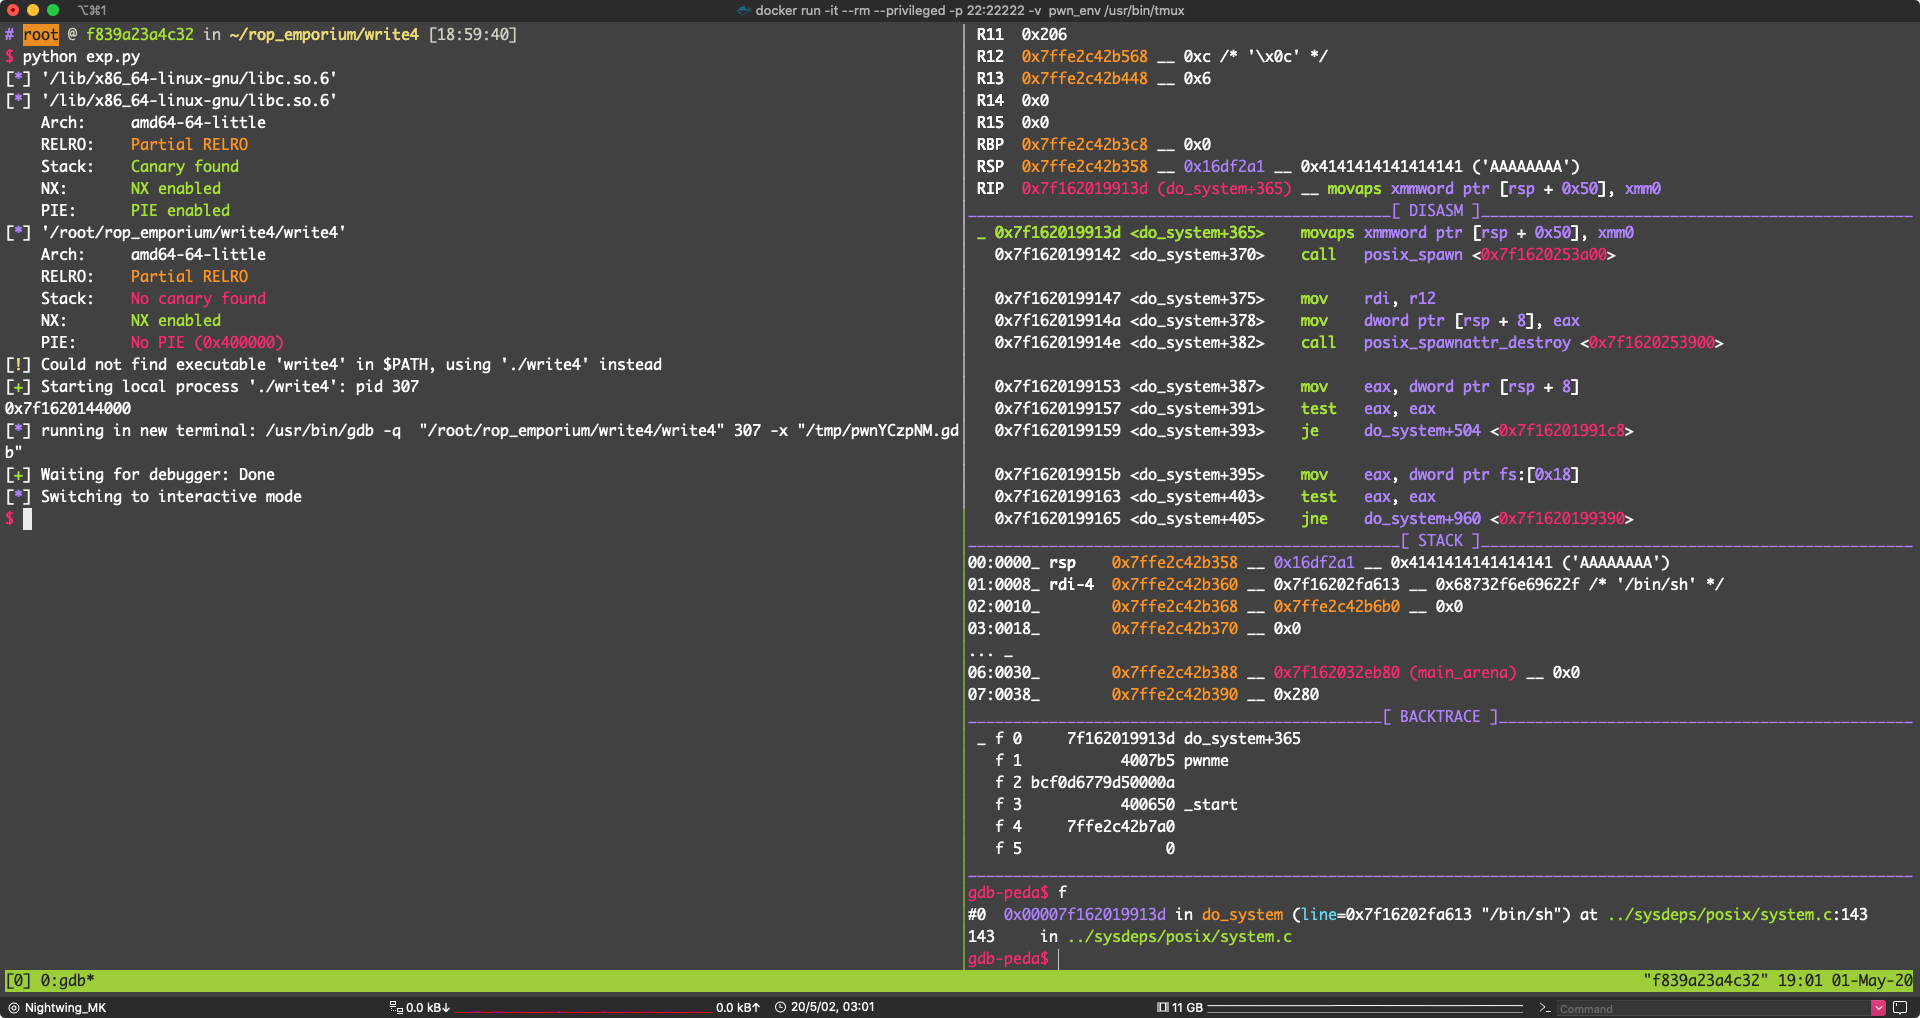Click the tmux session label [0]

[x=18, y=981]
